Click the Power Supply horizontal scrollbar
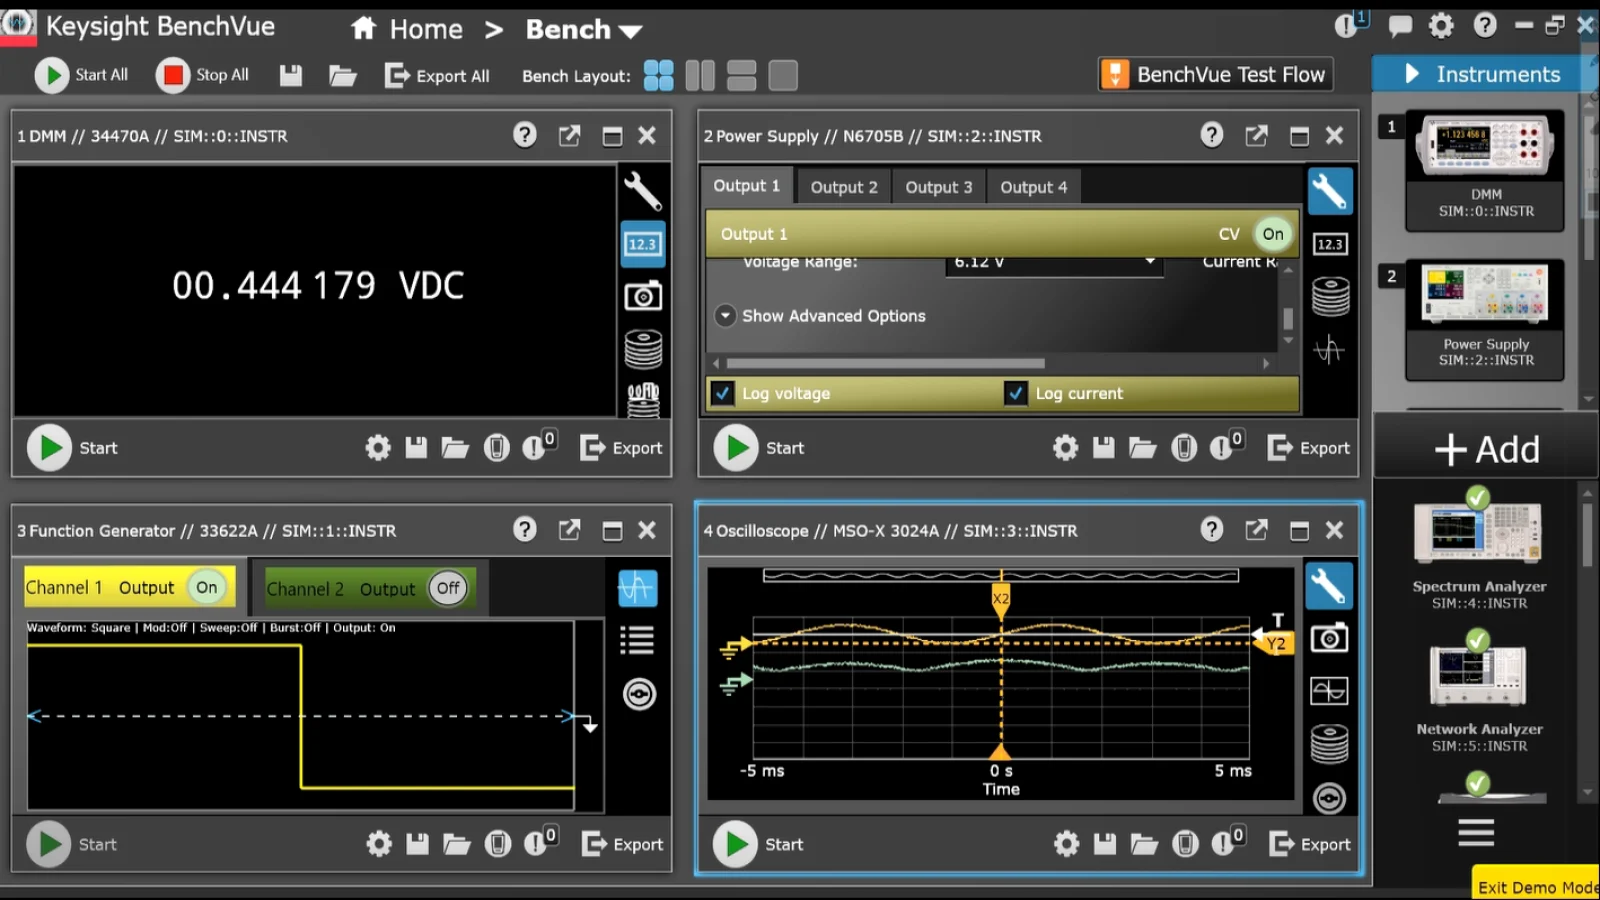This screenshot has width=1600, height=900. (886, 363)
